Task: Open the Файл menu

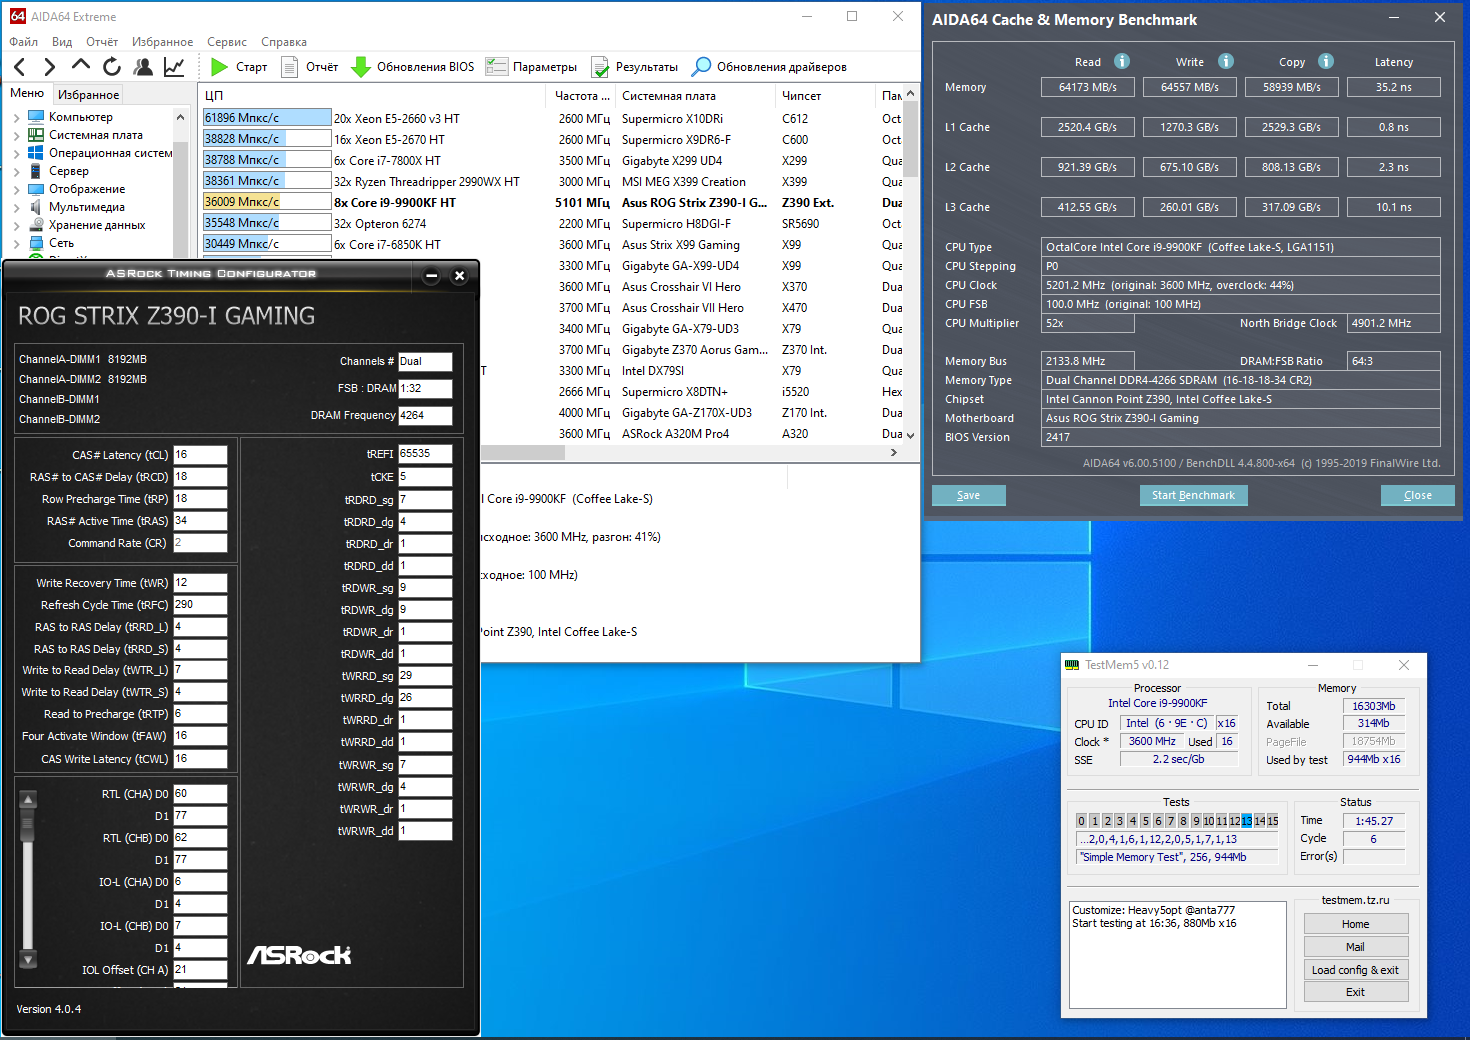Action: (x=24, y=42)
